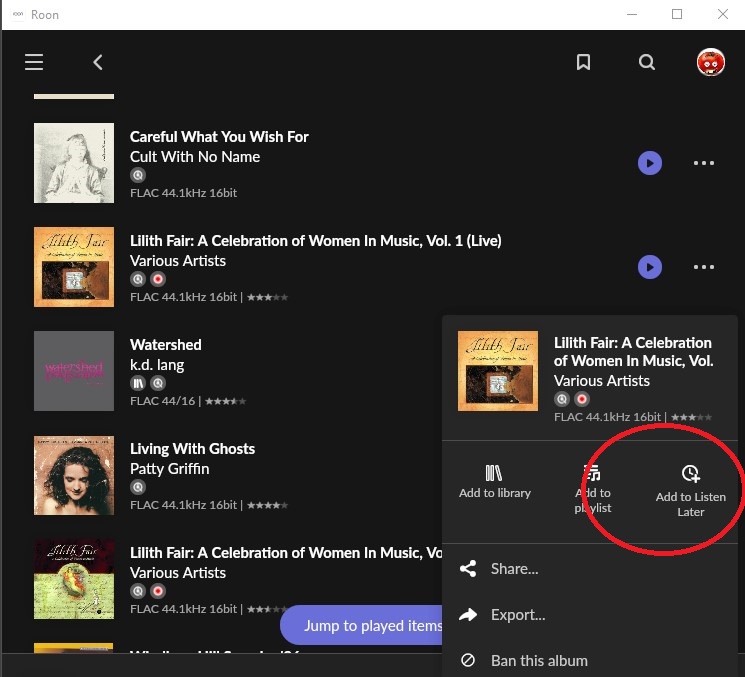Click Lilith Fair title in popup header
This screenshot has width=745, height=677.
633,352
